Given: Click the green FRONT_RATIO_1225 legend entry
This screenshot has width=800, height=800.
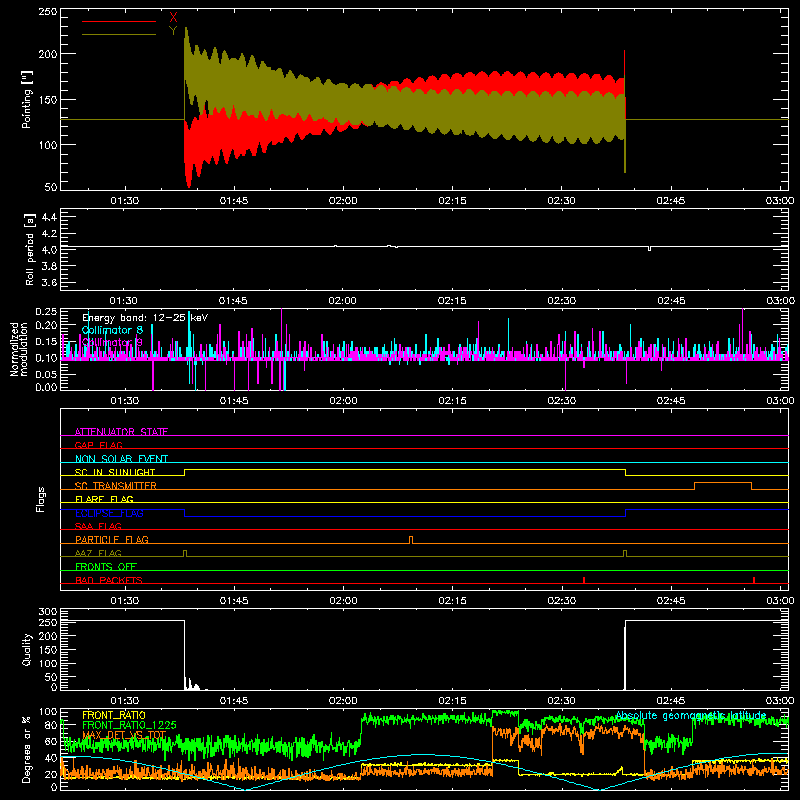Looking at the screenshot, I should coord(129,725).
